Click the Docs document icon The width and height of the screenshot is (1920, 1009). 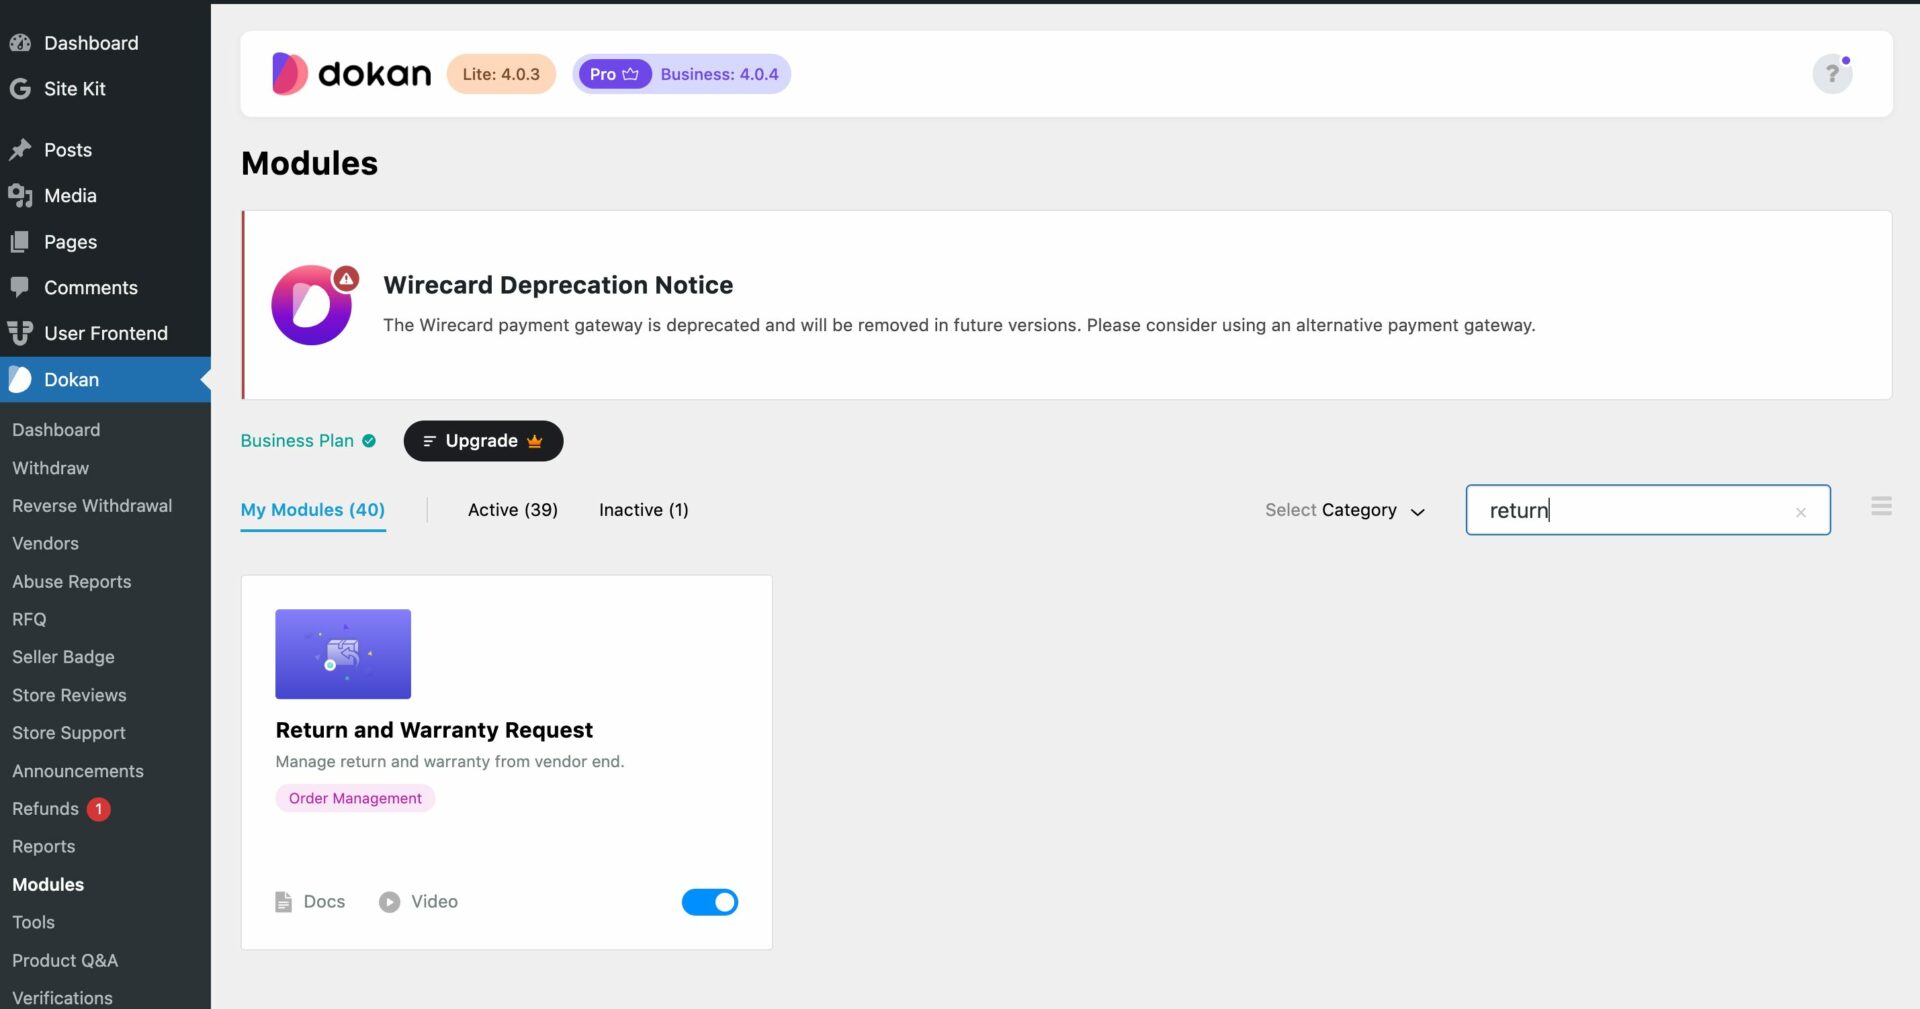[x=283, y=902]
